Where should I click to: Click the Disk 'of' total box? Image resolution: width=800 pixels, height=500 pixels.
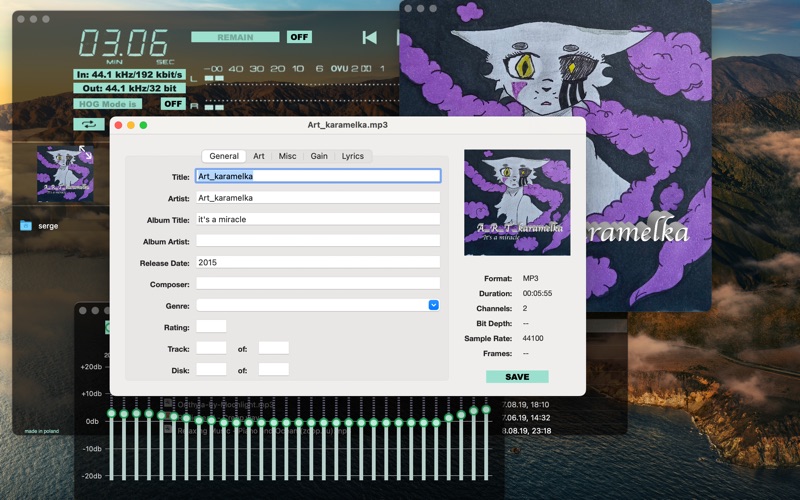(x=273, y=369)
